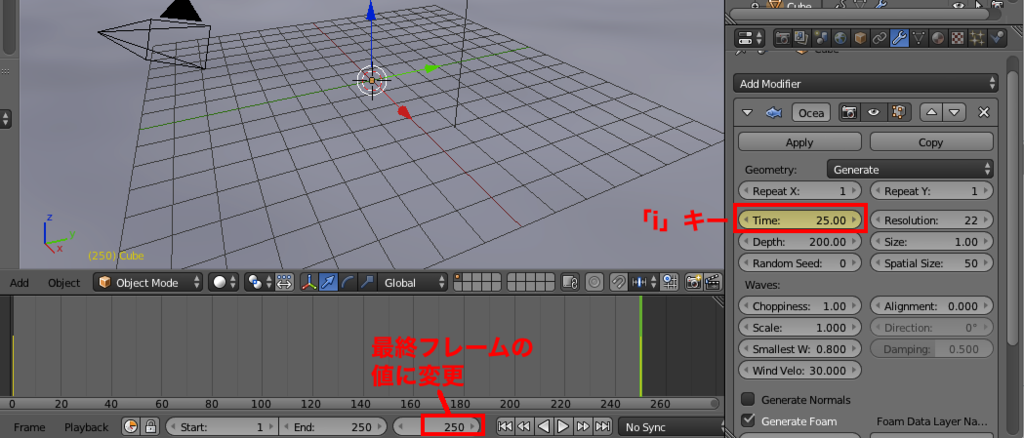Open the Object menu in viewport header

point(63,283)
